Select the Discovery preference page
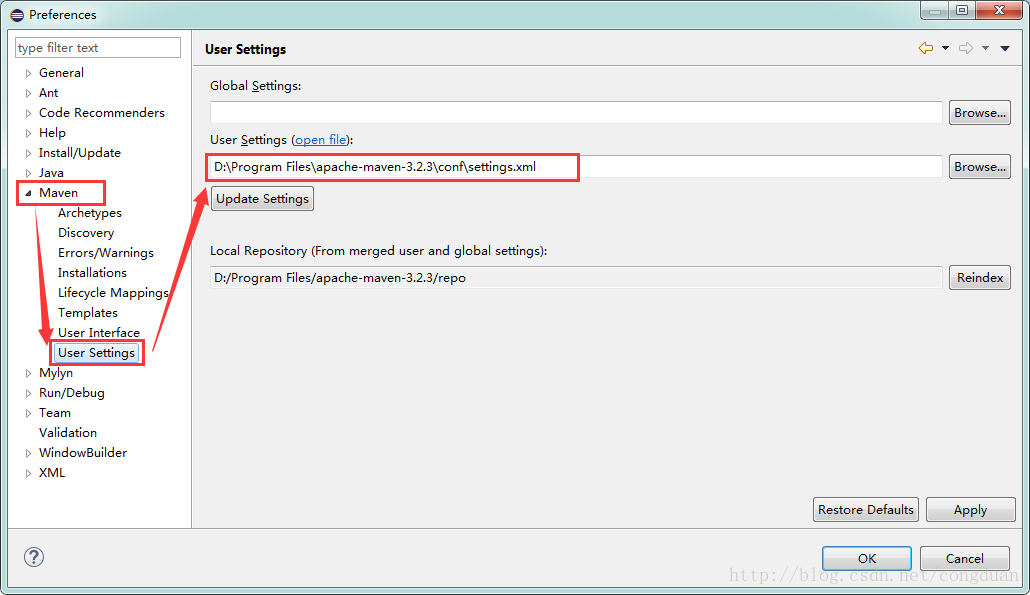 point(85,232)
